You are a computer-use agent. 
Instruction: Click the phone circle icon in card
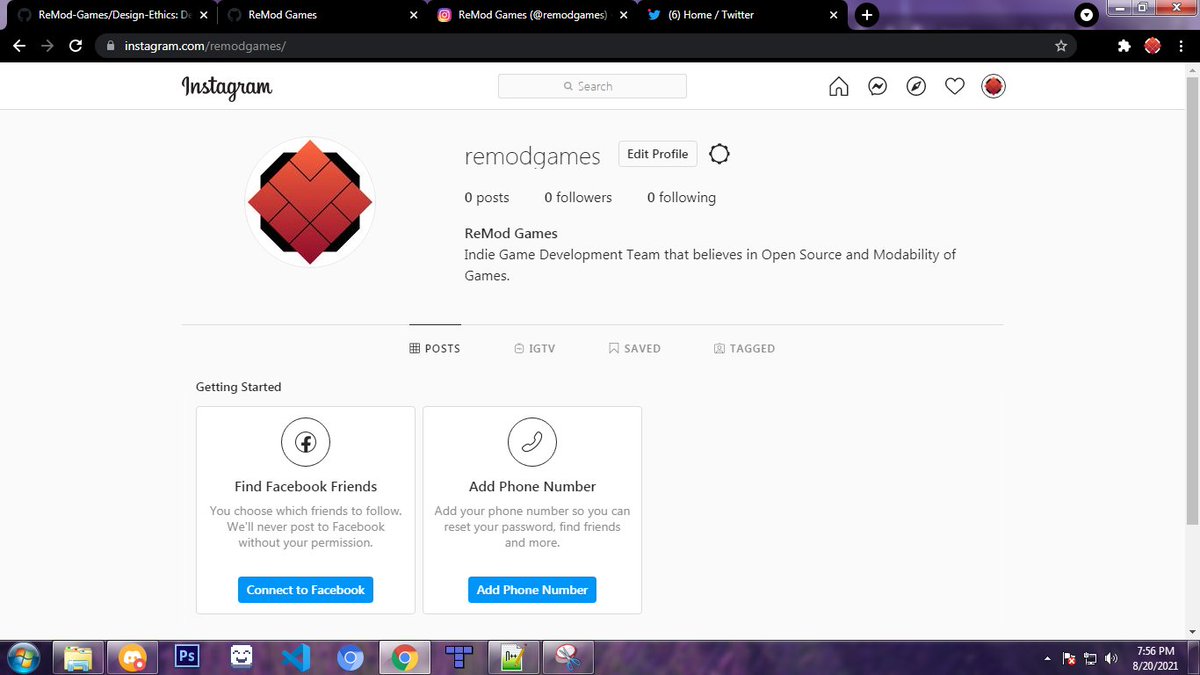(x=532, y=442)
